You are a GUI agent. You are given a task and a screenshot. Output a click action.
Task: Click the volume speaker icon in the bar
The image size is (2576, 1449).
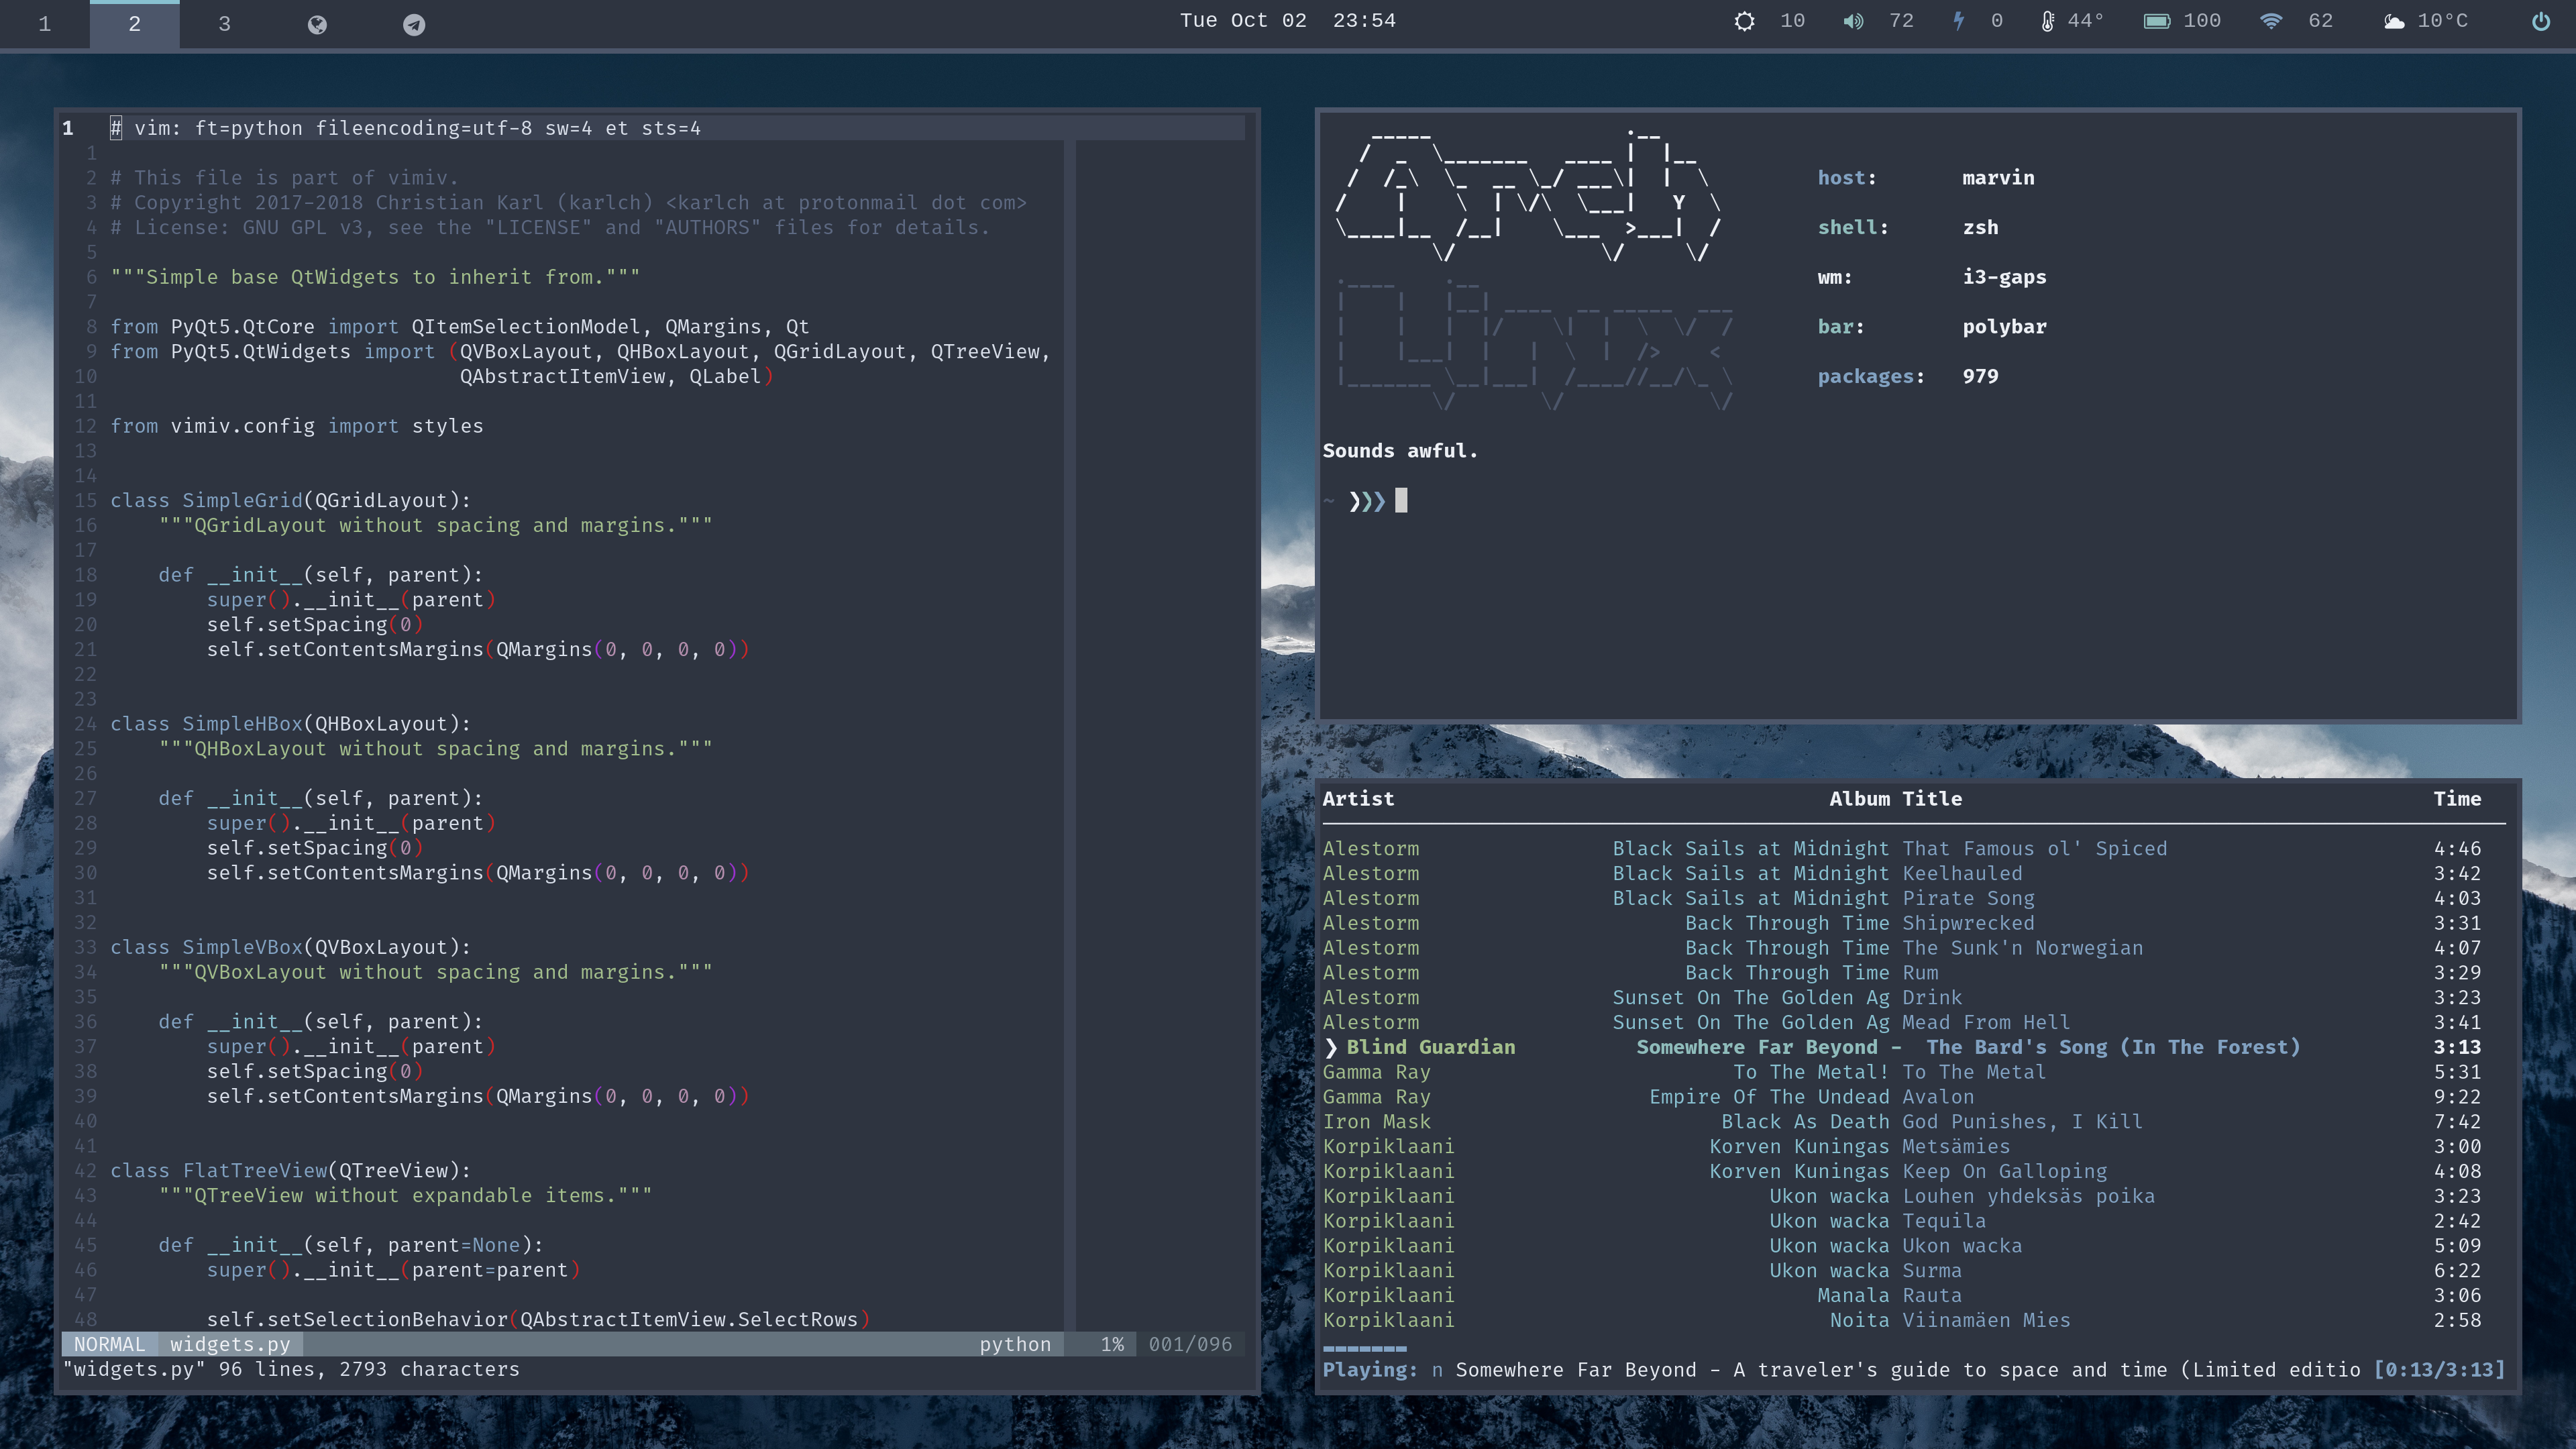pos(1853,21)
